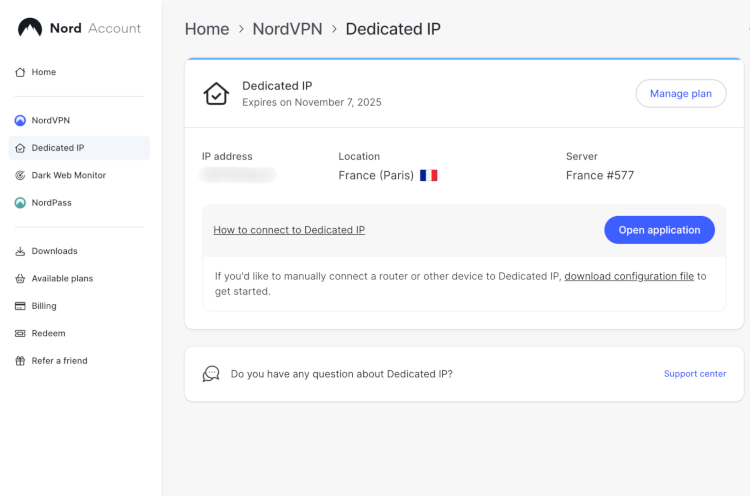Click the Server label
This screenshot has width=750, height=496.
pos(582,156)
